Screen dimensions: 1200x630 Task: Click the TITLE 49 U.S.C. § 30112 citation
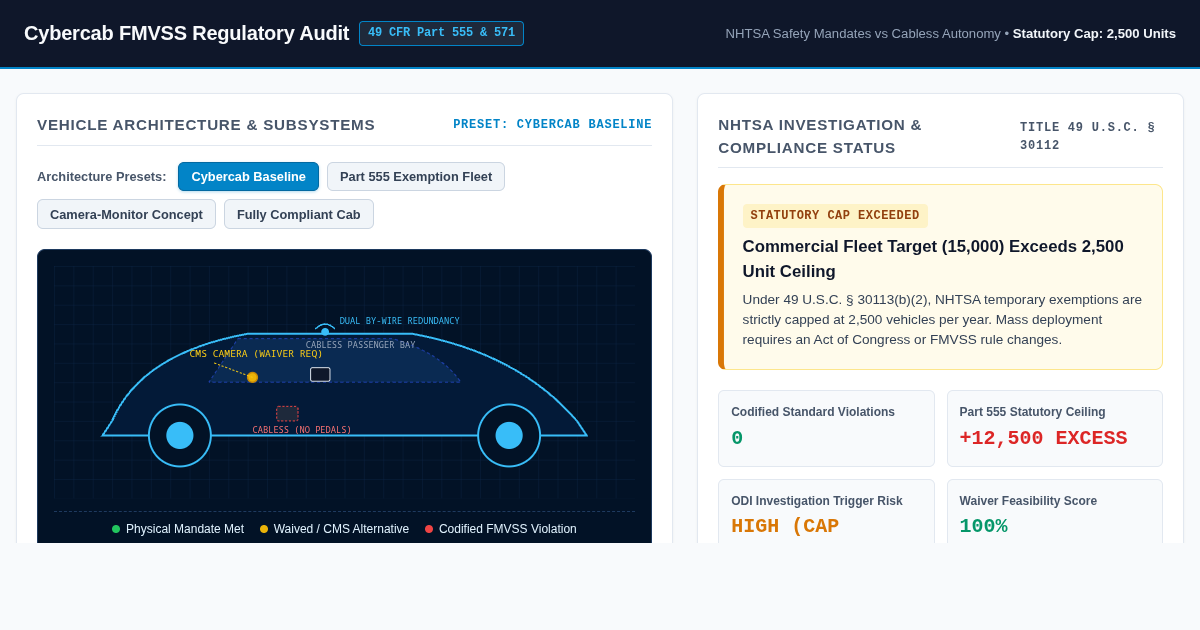click(1088, 137)
